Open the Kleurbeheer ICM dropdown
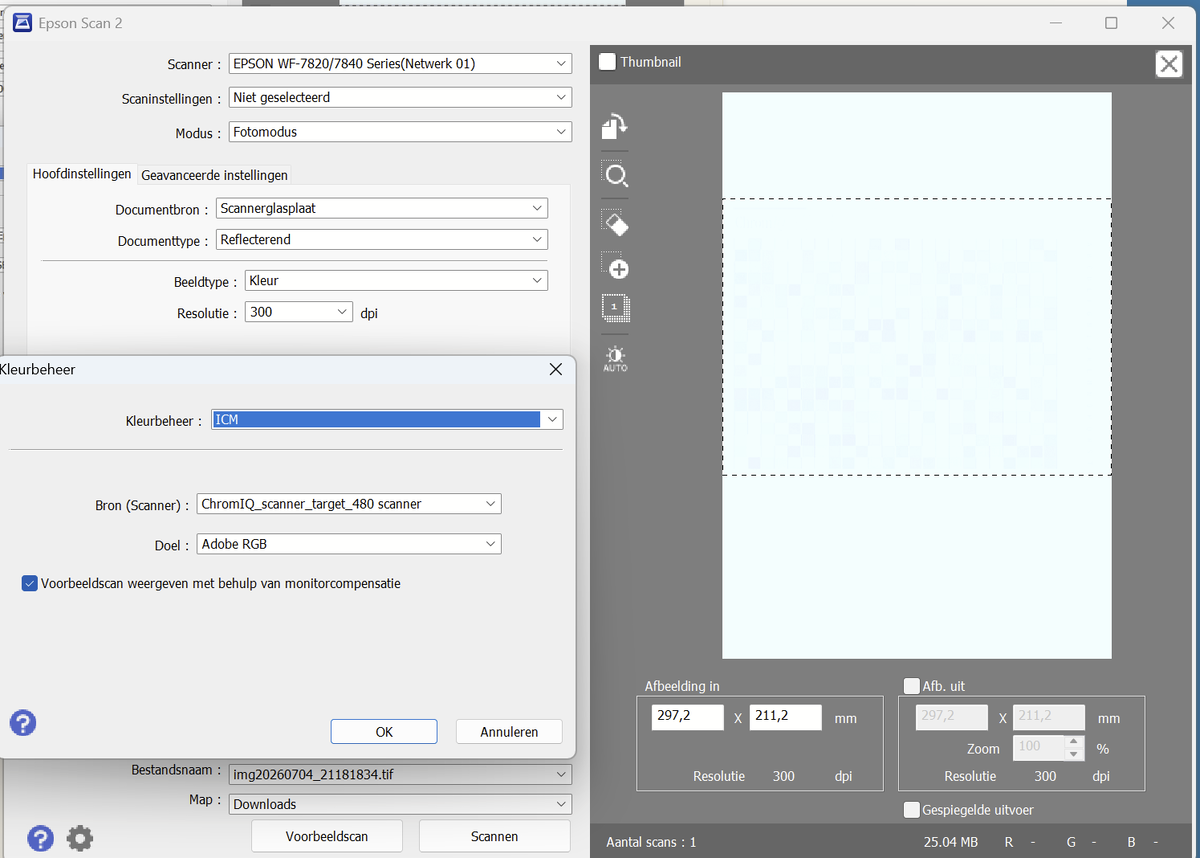The image size is (1200, 858). [x=387, y=420]
